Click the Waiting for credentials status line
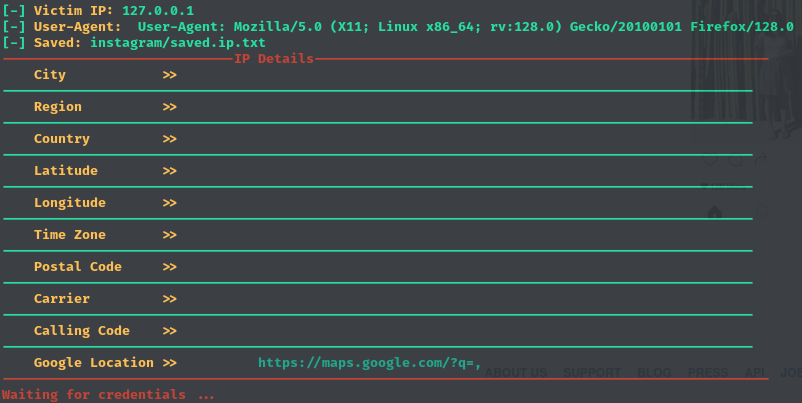Viewport: 802px width, 403px height. (108, 395)
